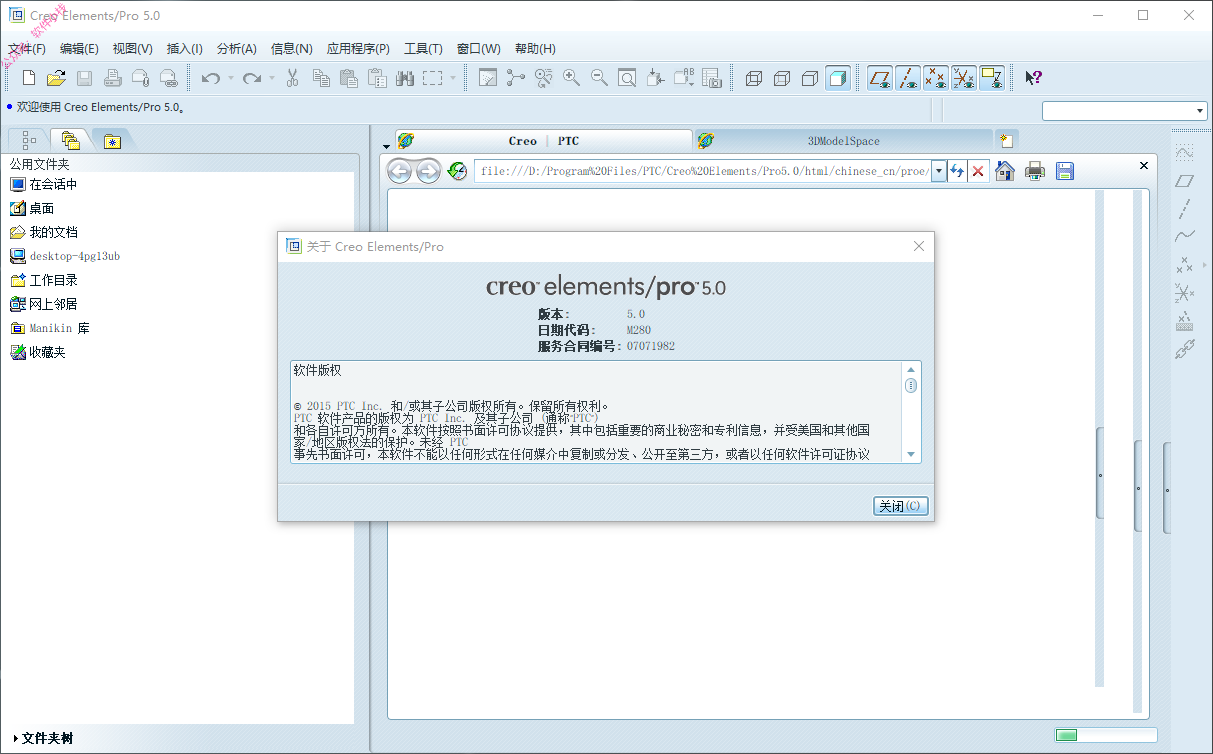Image resolution: width=1213 pixels, height=754 pixels.
Task: Select the Coordinate System tool in right toolbar
Action: 1185,293
